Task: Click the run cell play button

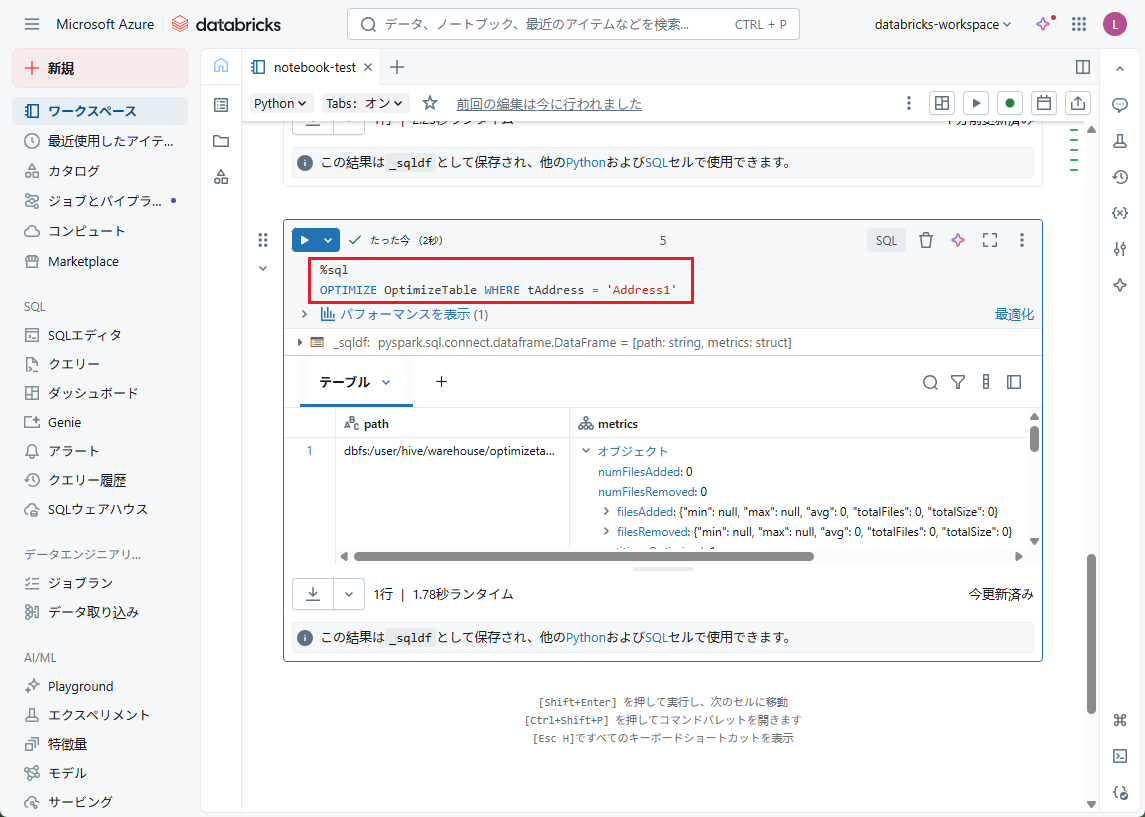Action: 305,240
